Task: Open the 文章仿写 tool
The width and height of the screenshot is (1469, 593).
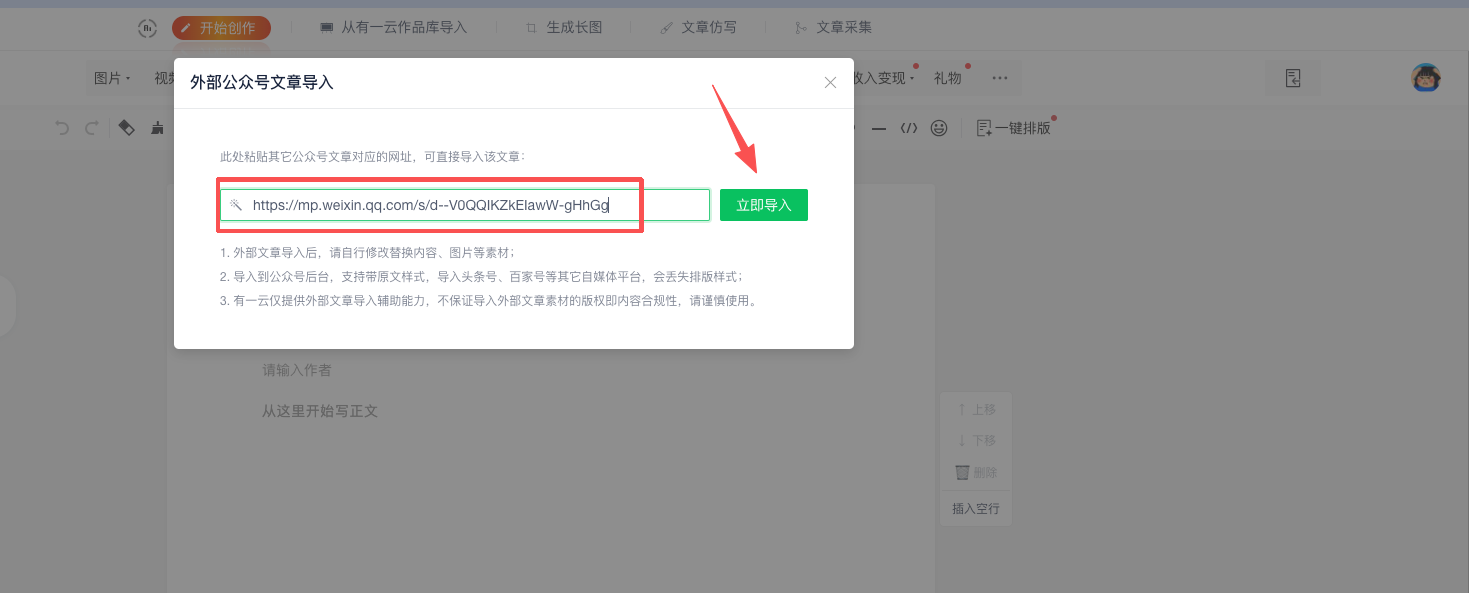Action: [x=698, y=27]
